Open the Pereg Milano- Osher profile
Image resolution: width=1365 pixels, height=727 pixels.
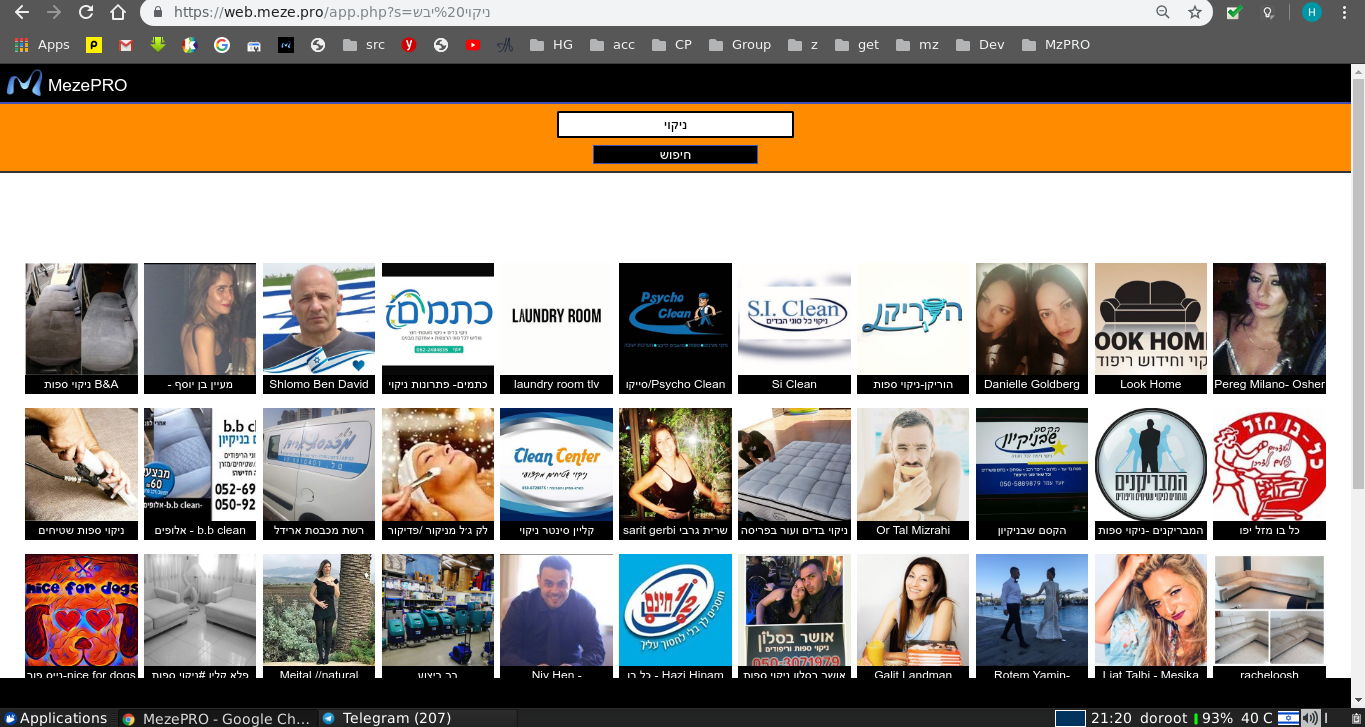(x=1269, y=328)
